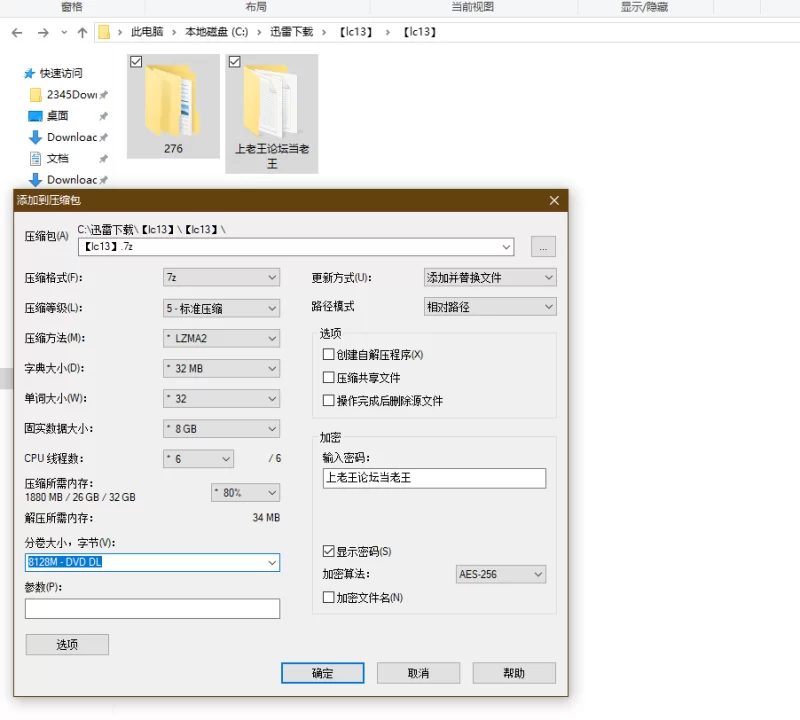This screenshot has height=720, width=800.
Task: Select the 276 folder thumbnail
Action: (173, 106)
